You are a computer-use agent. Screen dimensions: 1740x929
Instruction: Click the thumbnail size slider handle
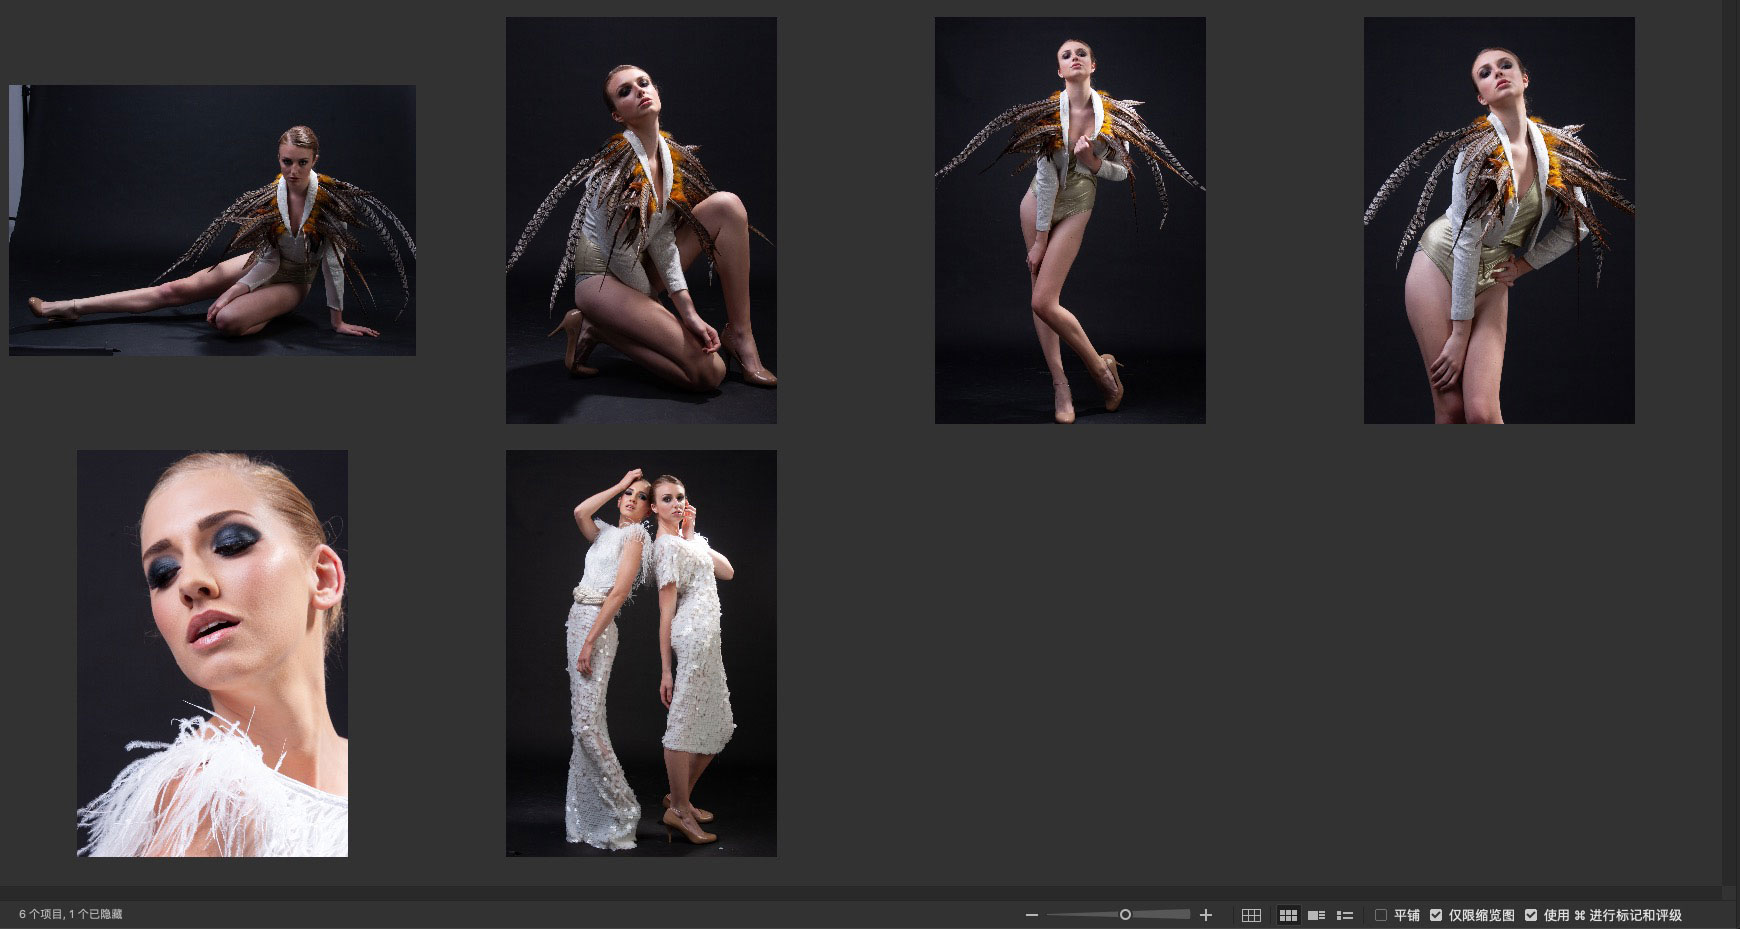(x=1125, y=914)
